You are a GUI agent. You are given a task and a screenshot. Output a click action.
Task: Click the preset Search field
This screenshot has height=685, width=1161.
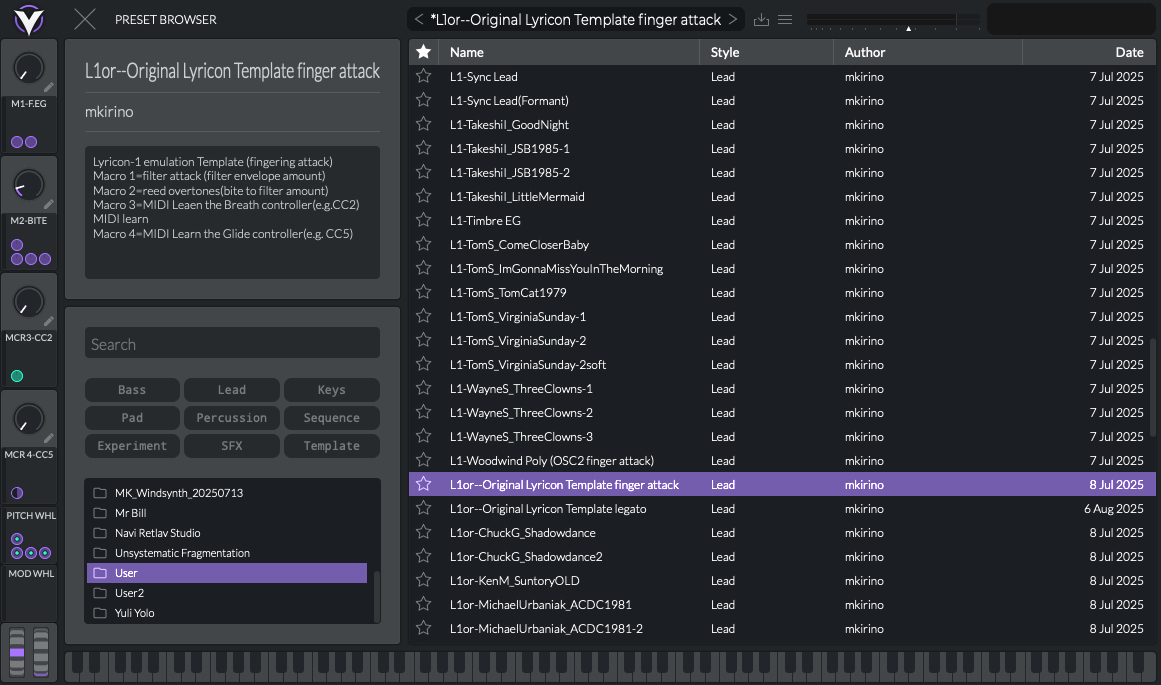tap(232, 343)
